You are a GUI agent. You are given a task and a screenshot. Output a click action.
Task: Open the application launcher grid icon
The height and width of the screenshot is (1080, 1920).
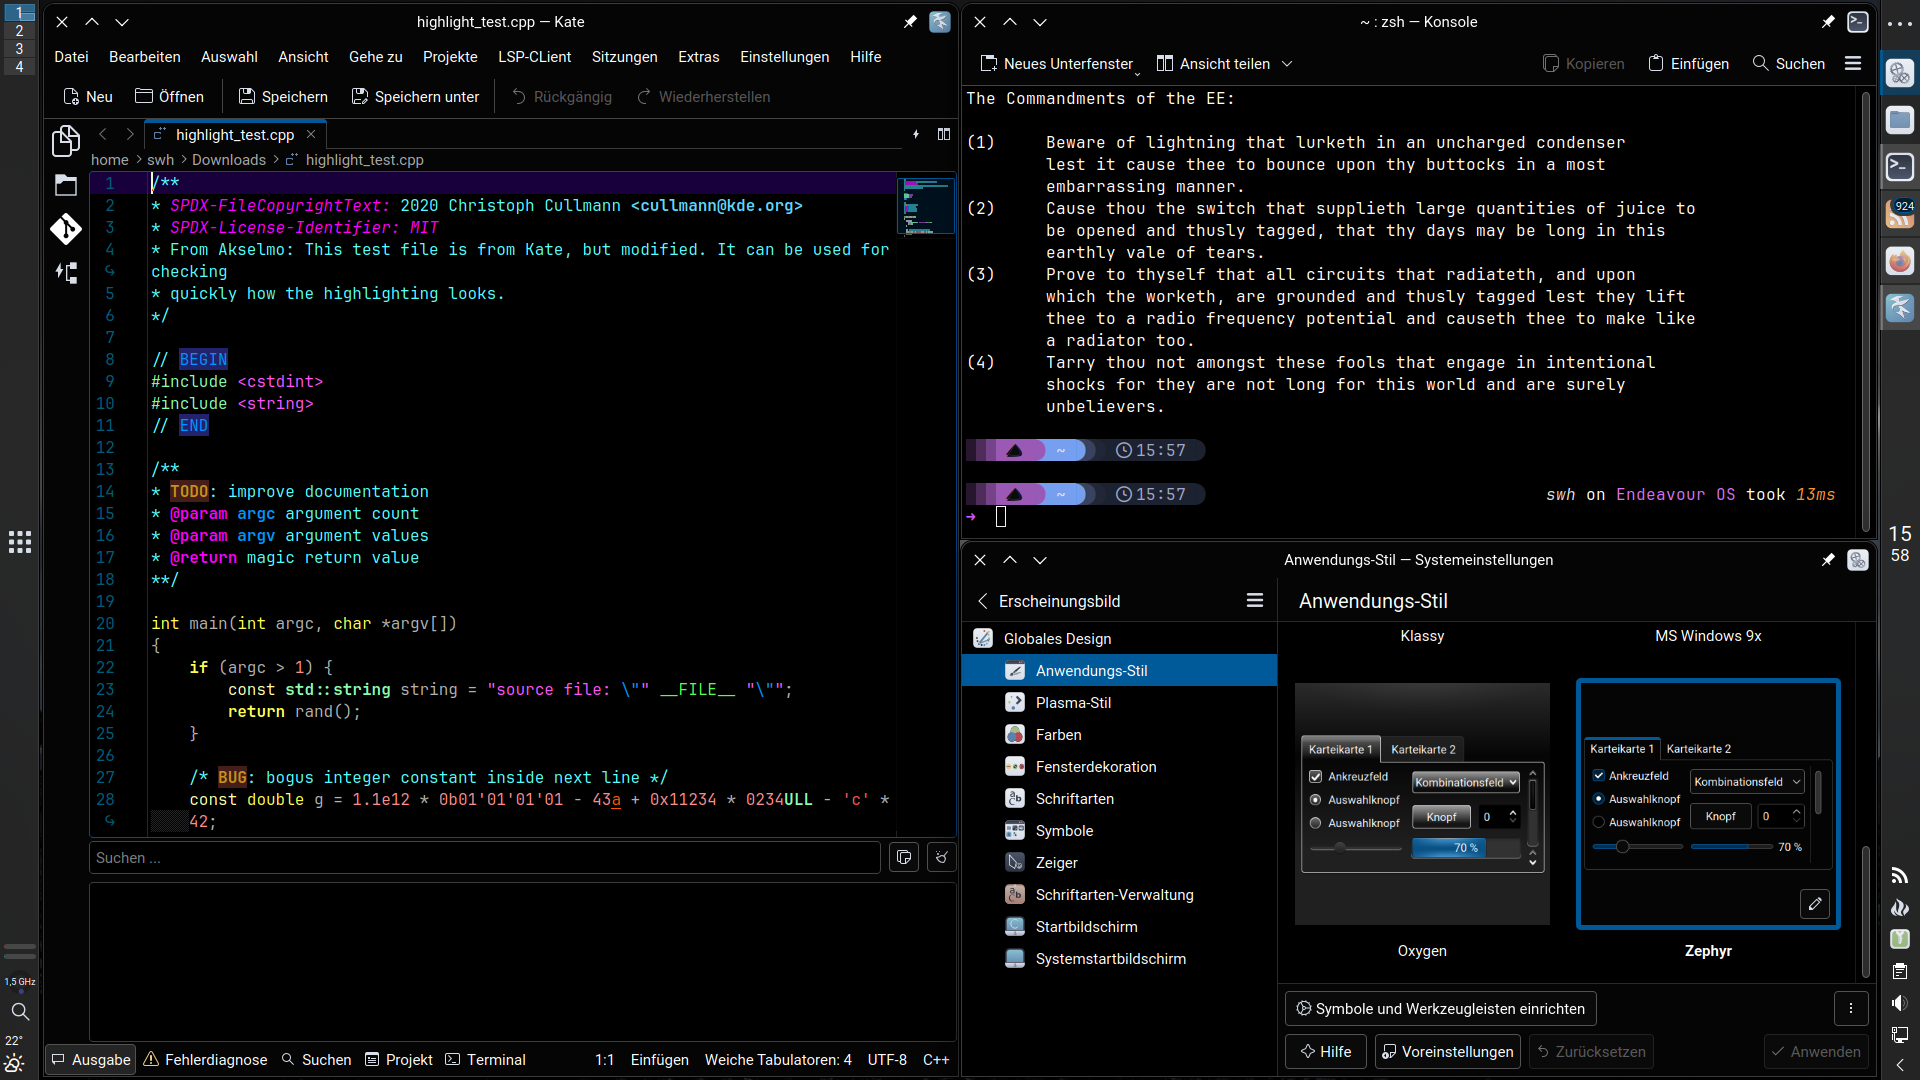(20, 542)
